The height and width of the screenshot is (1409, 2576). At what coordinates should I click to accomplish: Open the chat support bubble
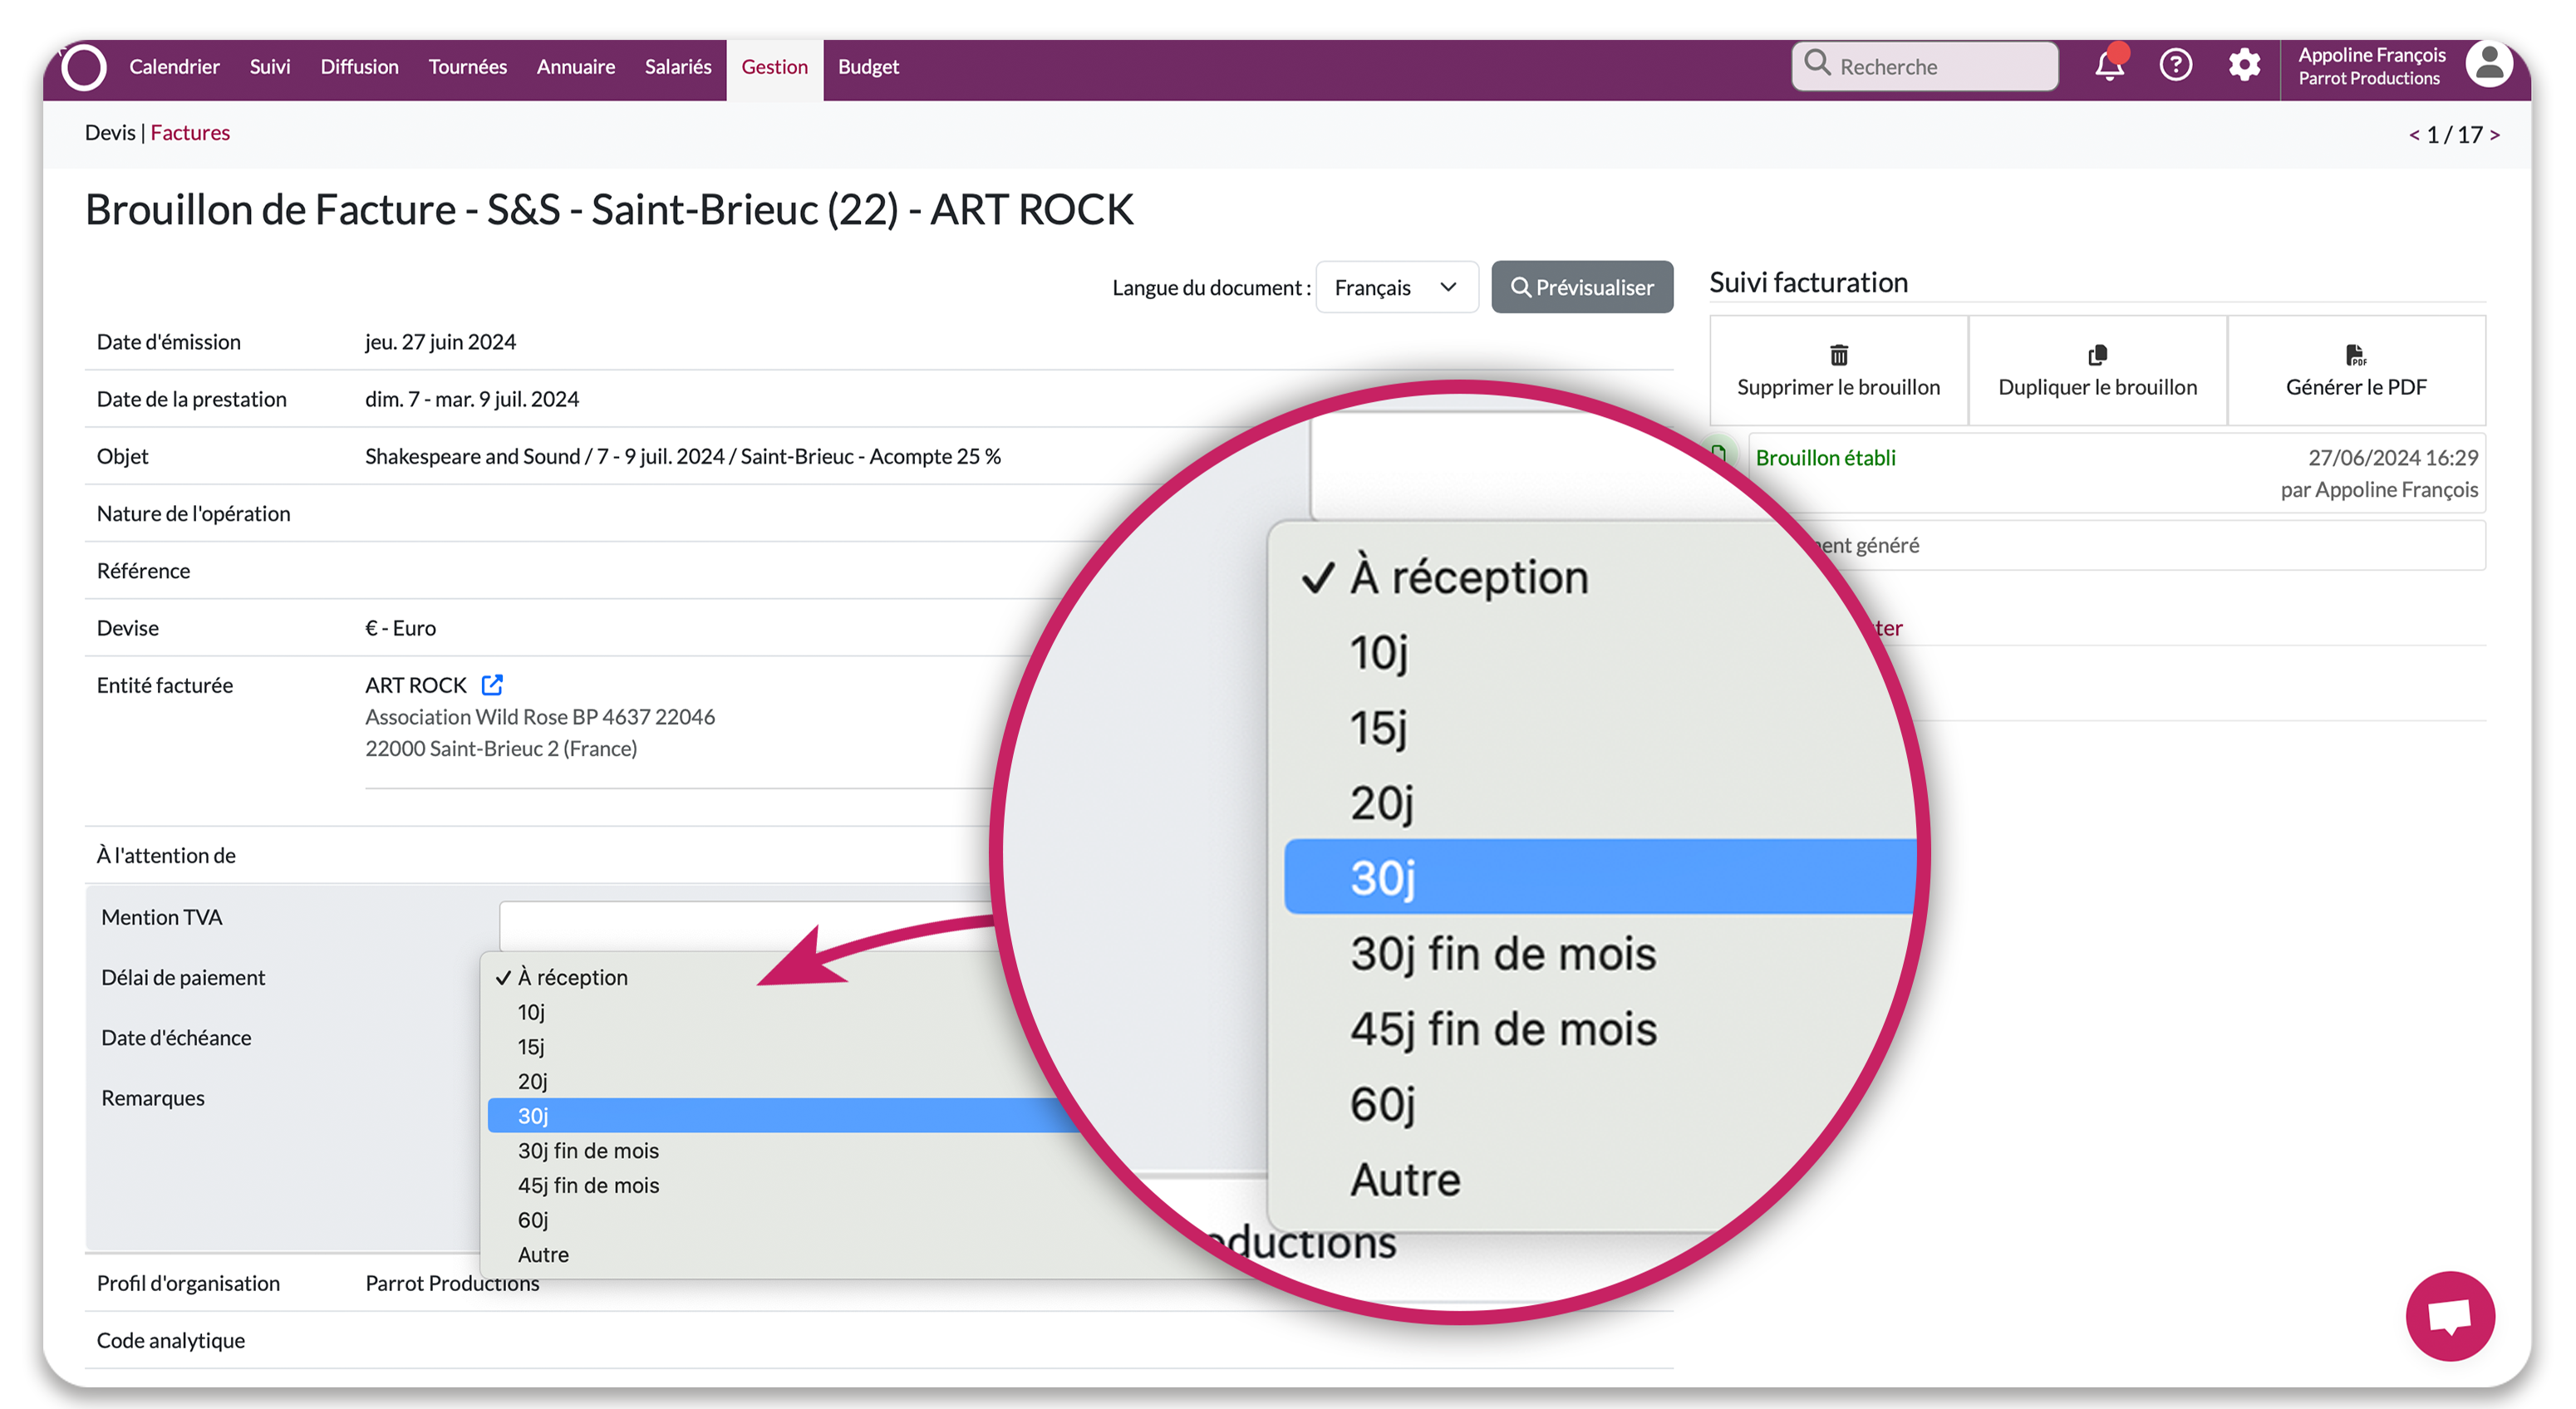[x=2450, y=1316]
